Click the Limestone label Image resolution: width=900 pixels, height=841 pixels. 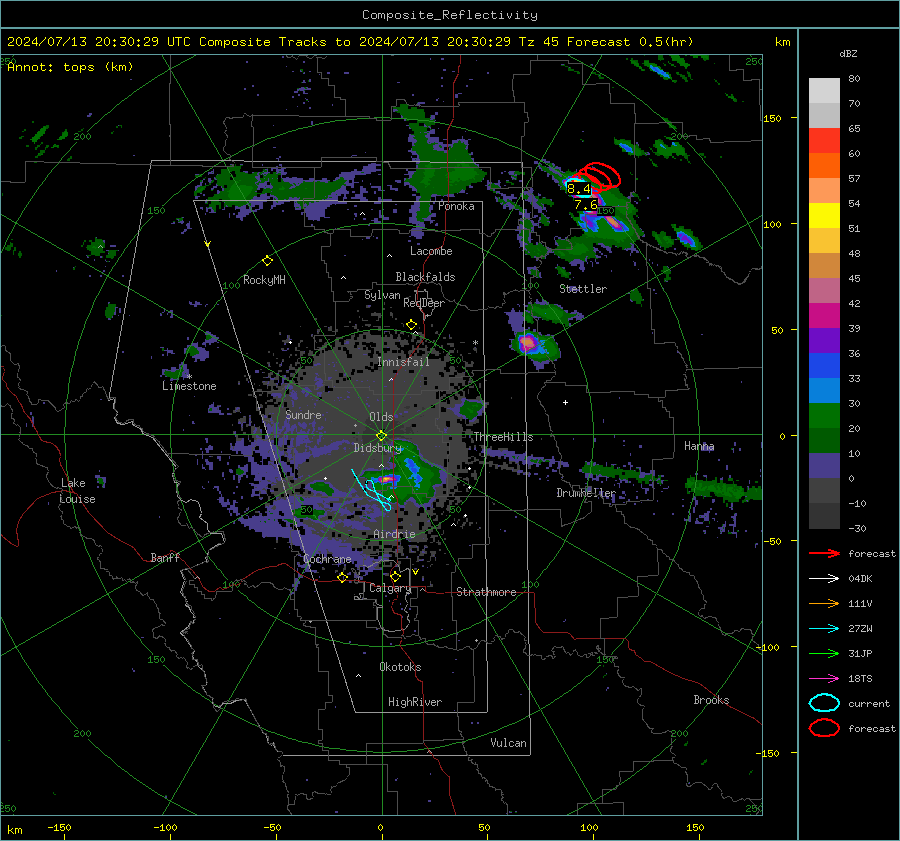189,386
